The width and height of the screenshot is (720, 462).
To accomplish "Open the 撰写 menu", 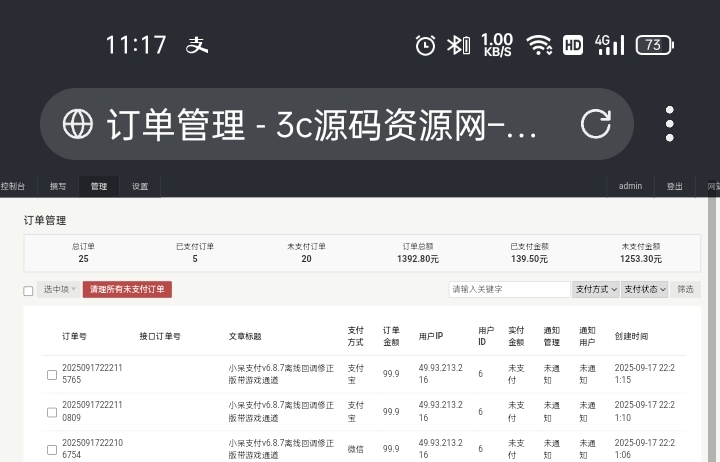I will pos(58,186).
